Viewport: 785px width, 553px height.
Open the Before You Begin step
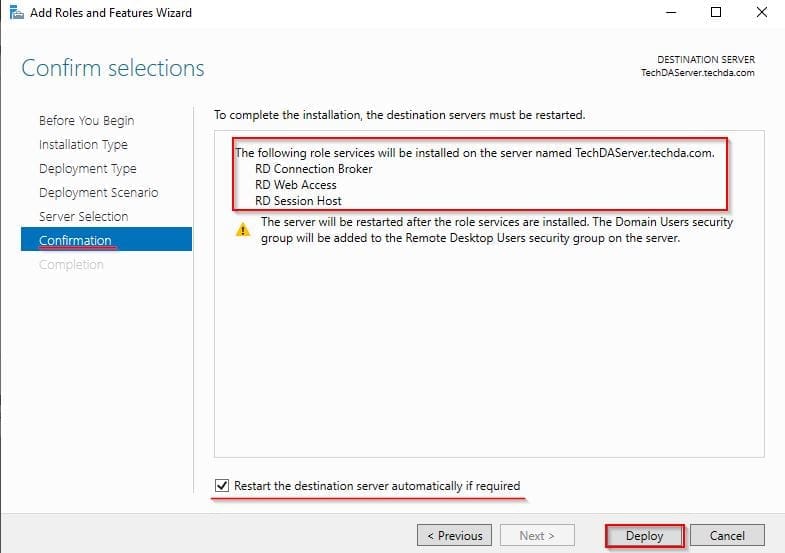[x=86, y=121]
